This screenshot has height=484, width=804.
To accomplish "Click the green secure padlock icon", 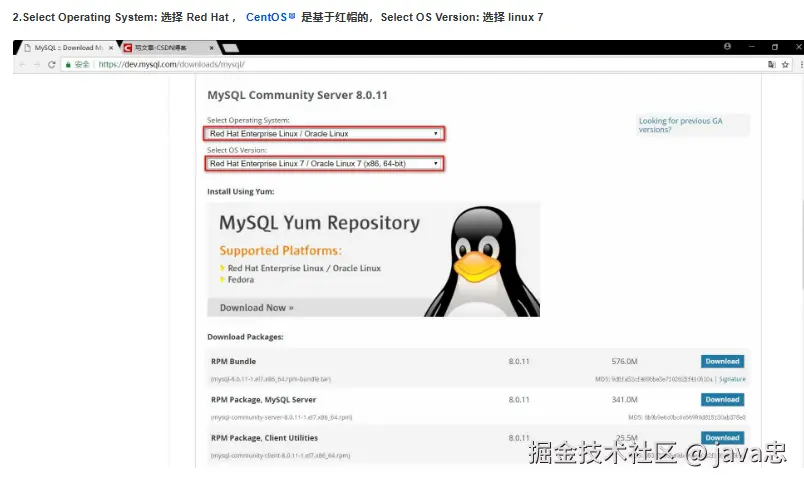I will click(68, 65).
